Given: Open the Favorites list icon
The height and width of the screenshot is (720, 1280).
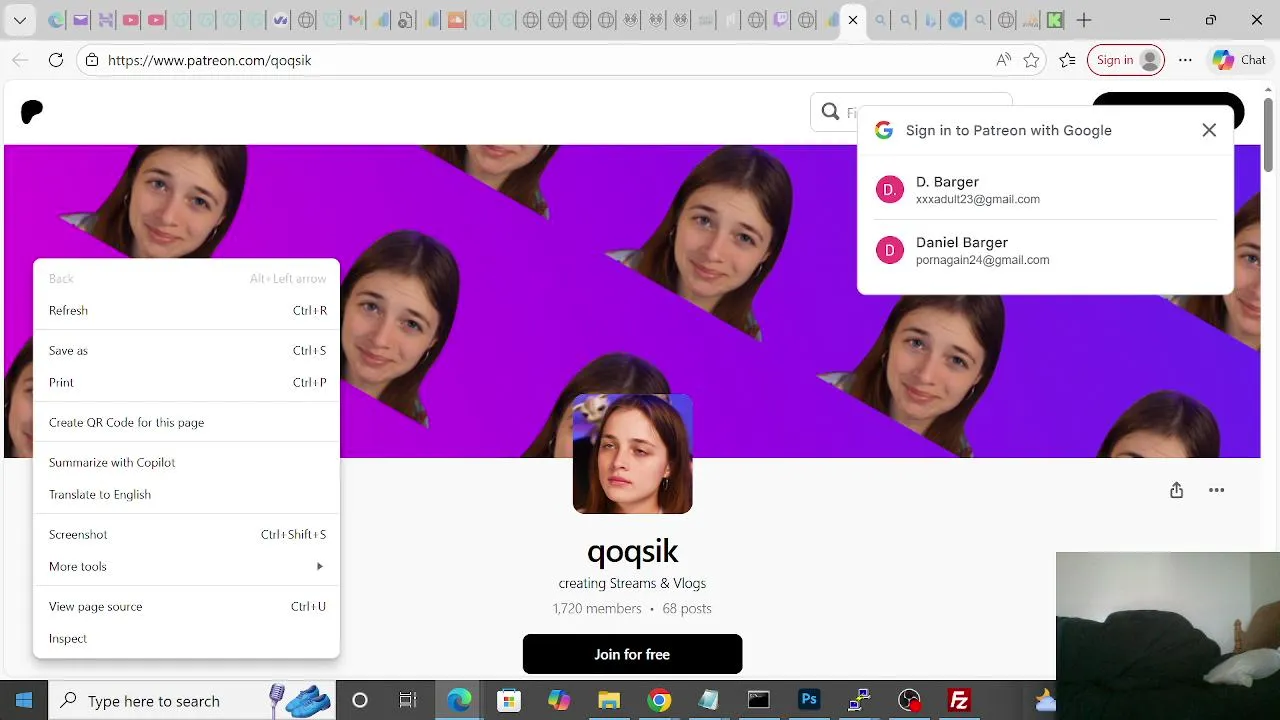Looking at the screenshot, I should click(x=1068, y=60).
